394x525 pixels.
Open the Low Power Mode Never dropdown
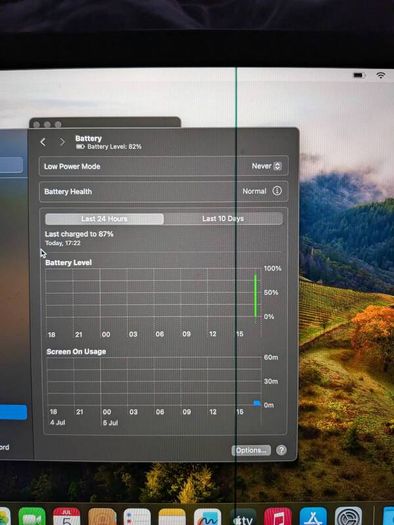(267, 166)
